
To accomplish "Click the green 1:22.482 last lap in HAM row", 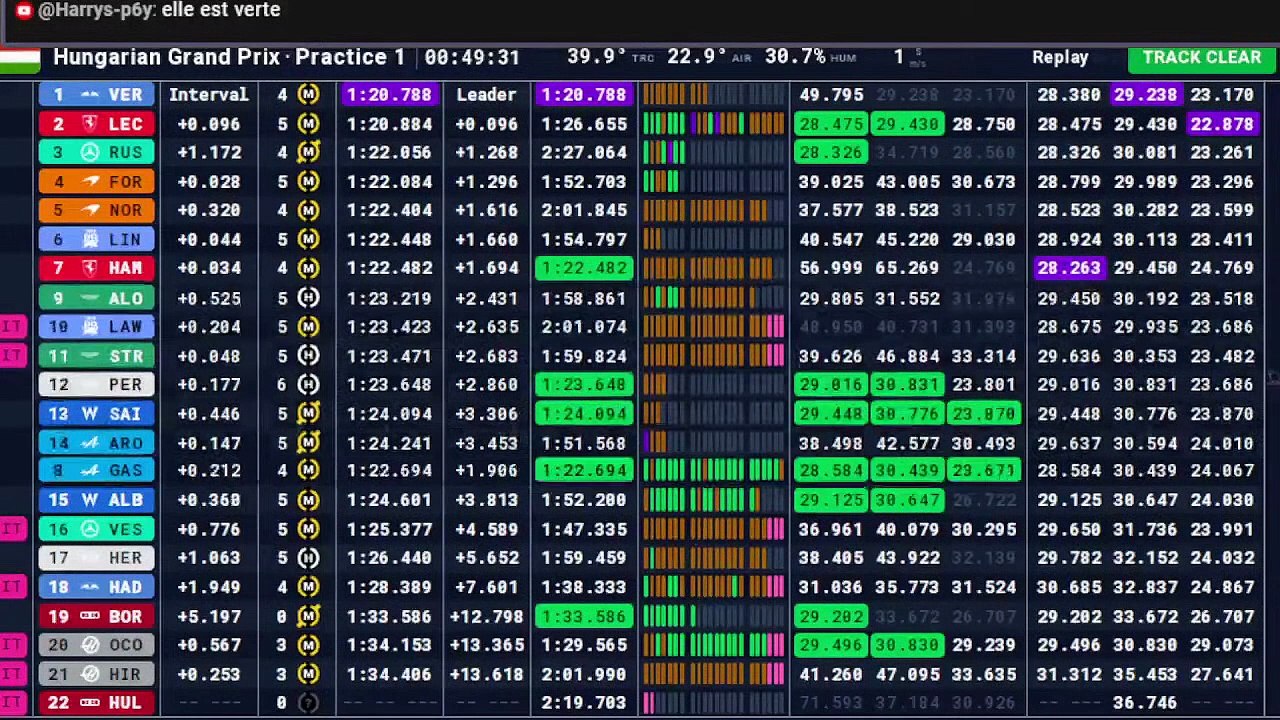I will tap(584, 269).
